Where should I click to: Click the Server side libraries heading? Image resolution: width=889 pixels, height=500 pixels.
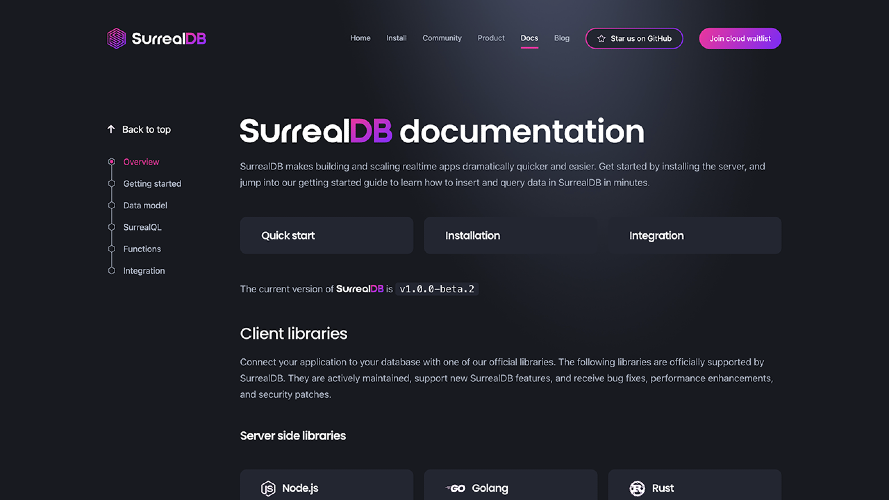[293, 435]
